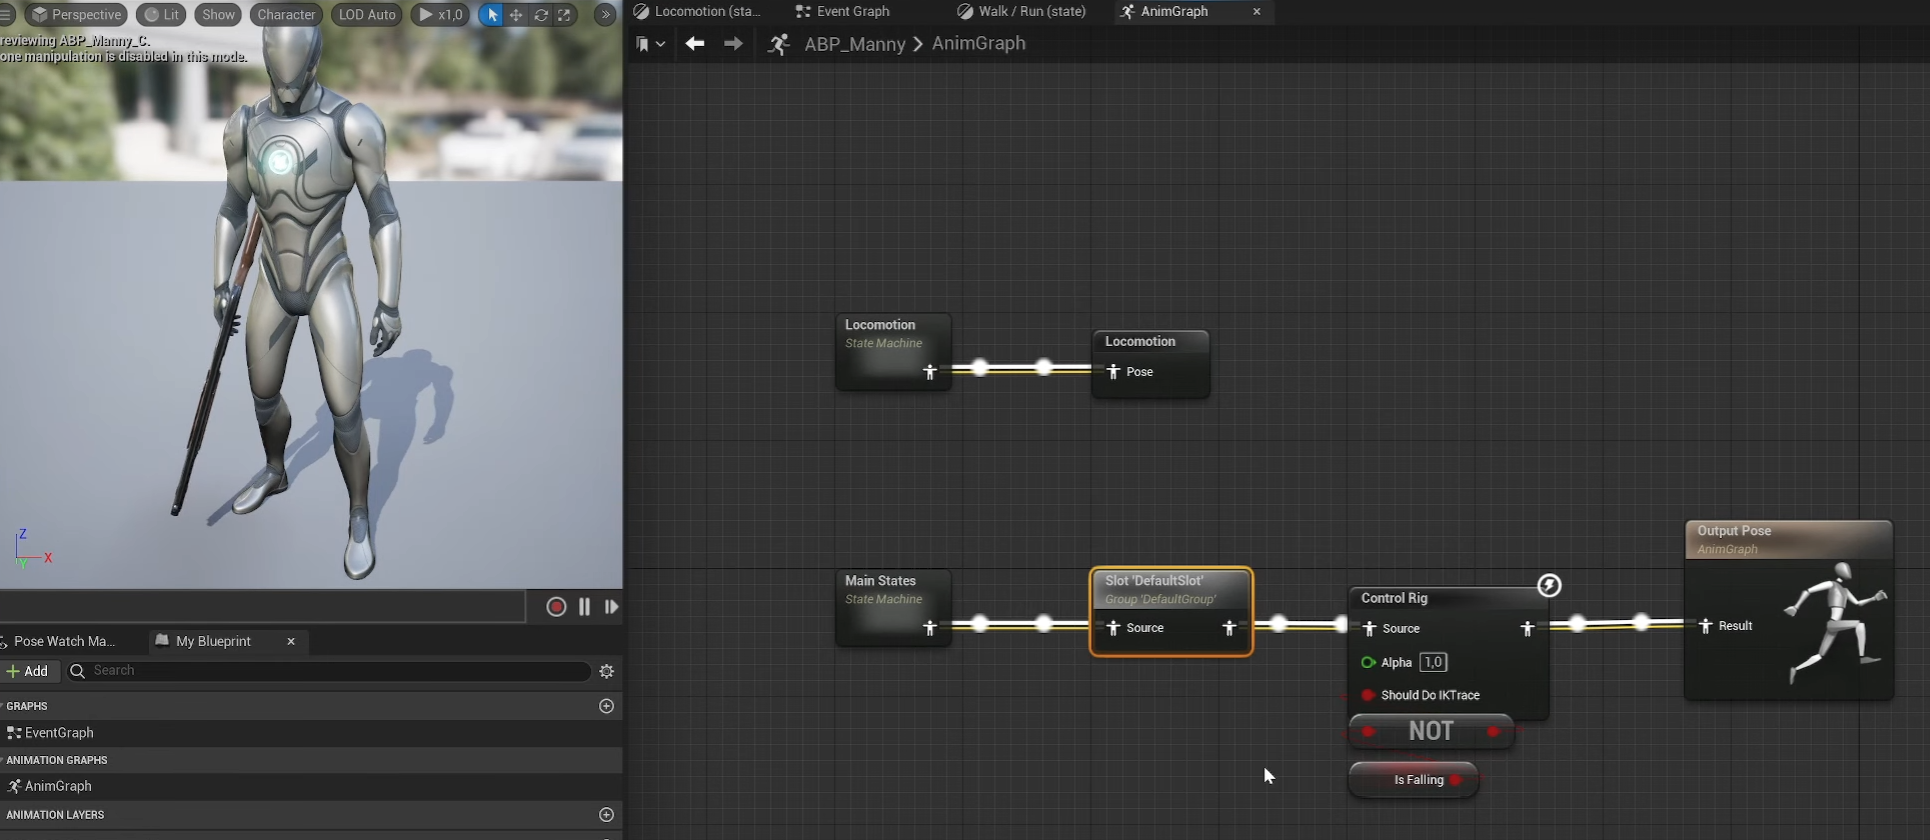
Task: Open the Perspective view mode dropdown
Action: click(76, 15)
